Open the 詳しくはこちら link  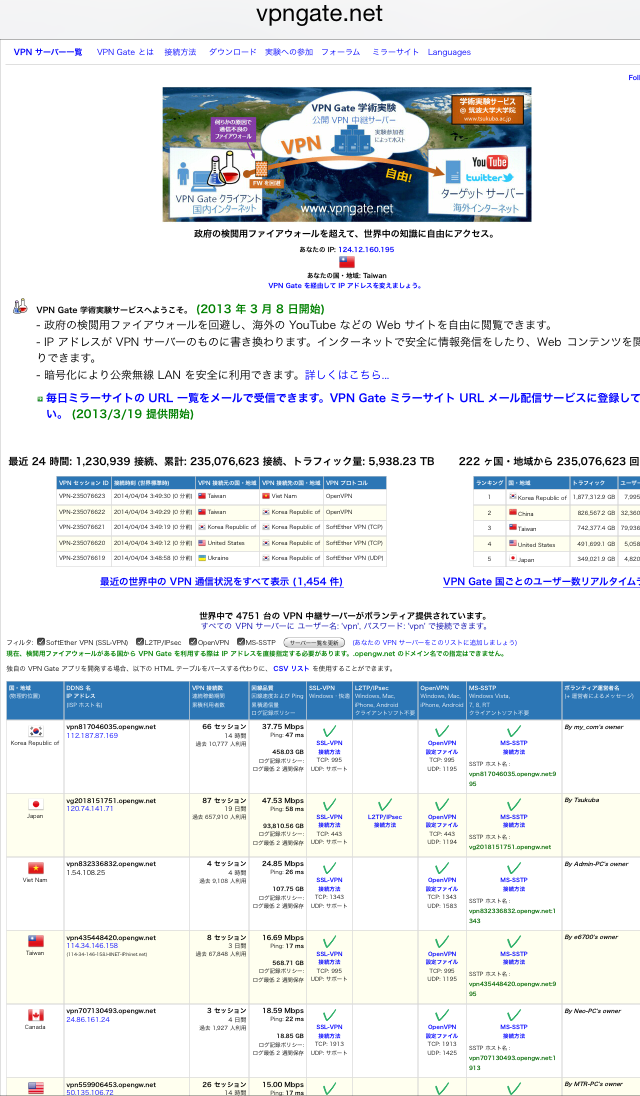pyautogui.click(x=347, y=375)
